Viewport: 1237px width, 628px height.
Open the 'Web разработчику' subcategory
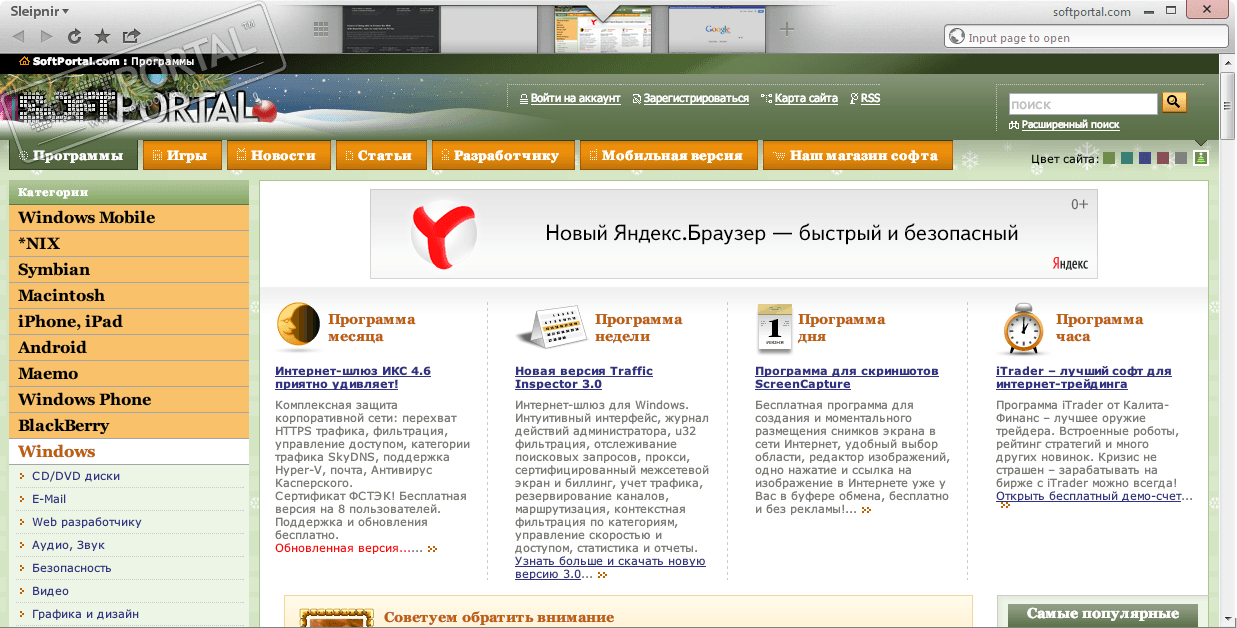[87, 522]
